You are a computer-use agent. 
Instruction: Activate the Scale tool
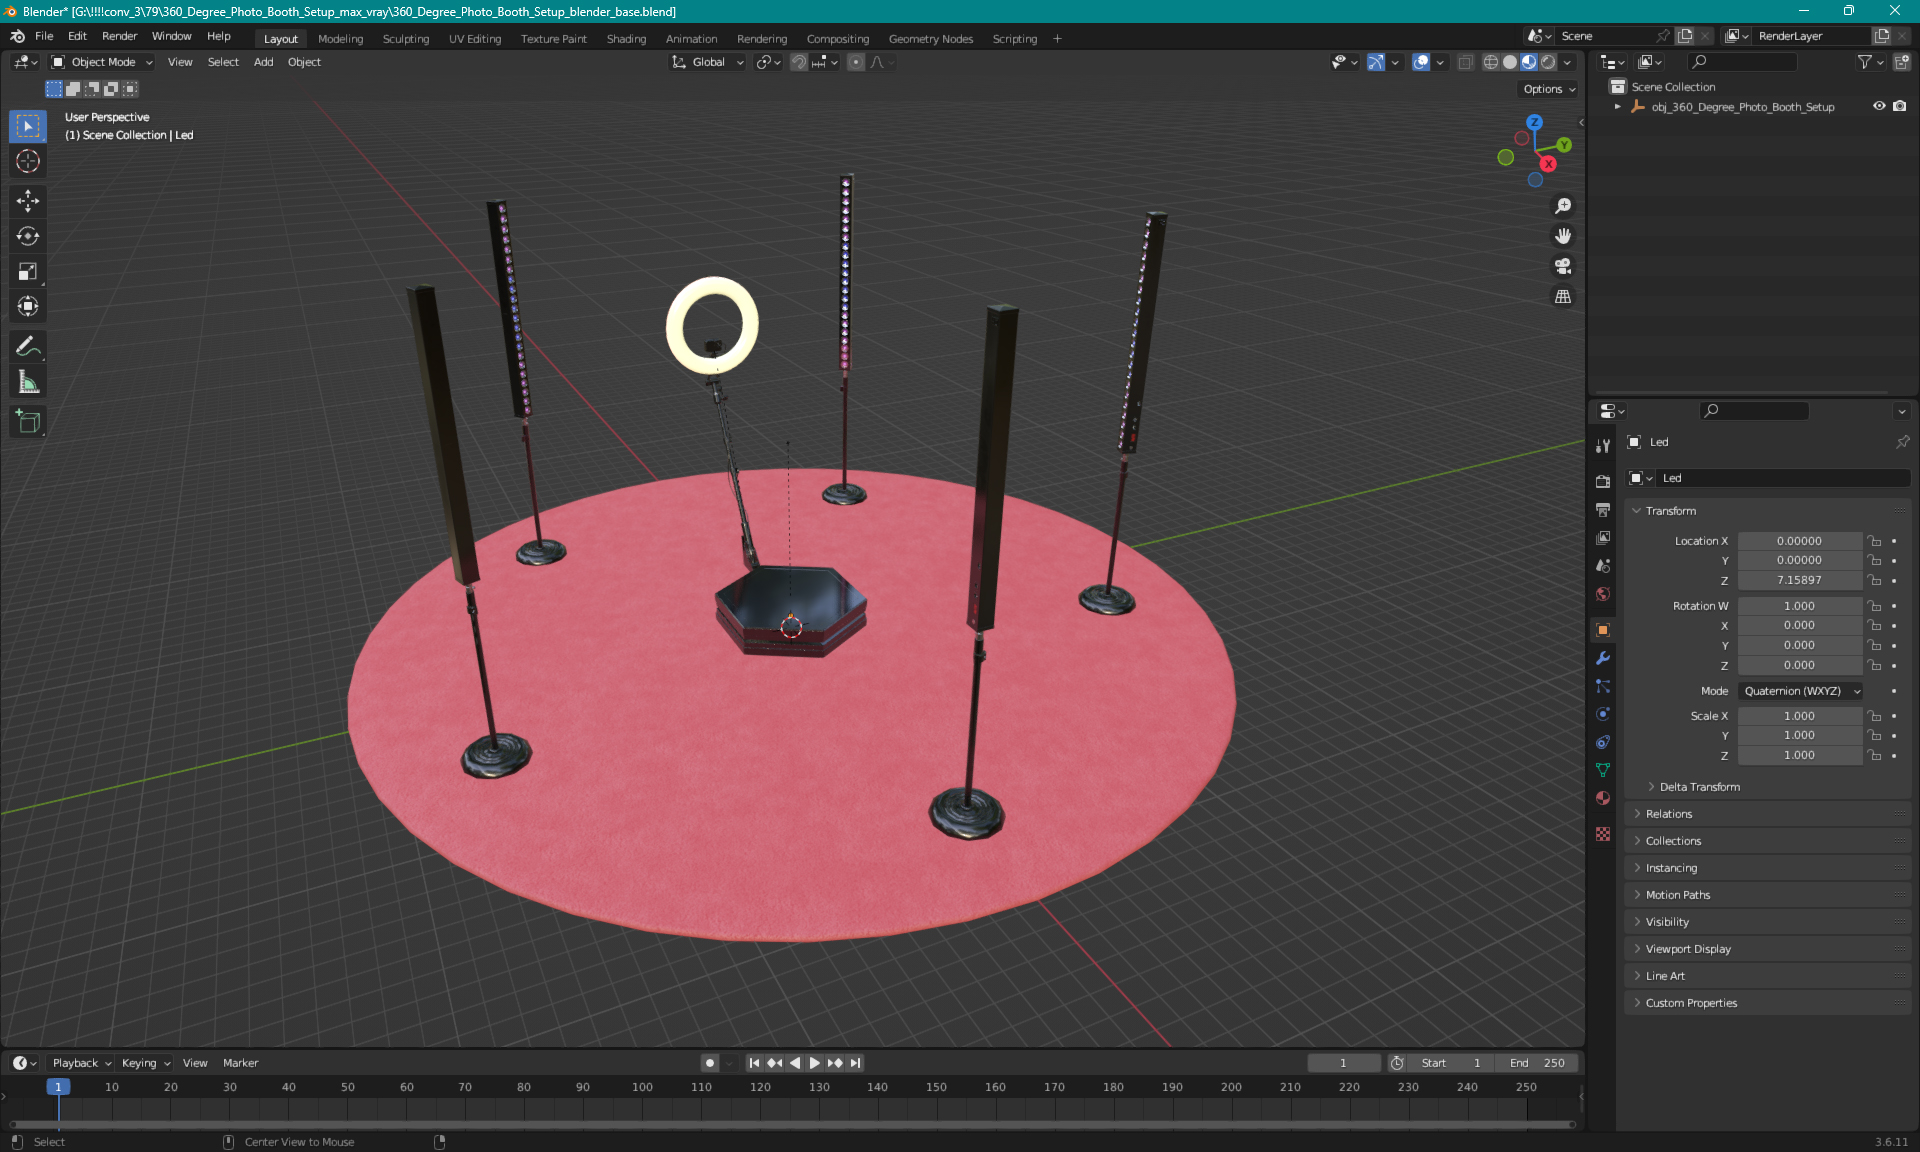[x=28, y=271]
